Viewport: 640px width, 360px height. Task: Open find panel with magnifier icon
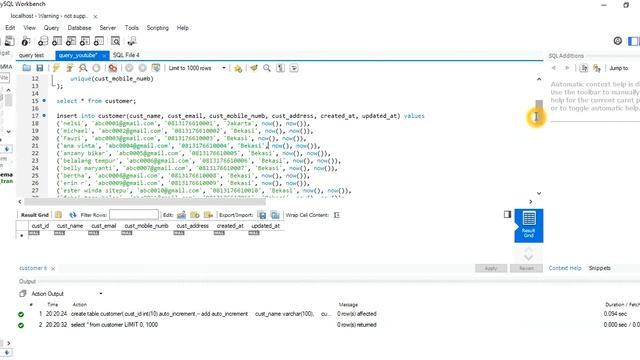267,68
